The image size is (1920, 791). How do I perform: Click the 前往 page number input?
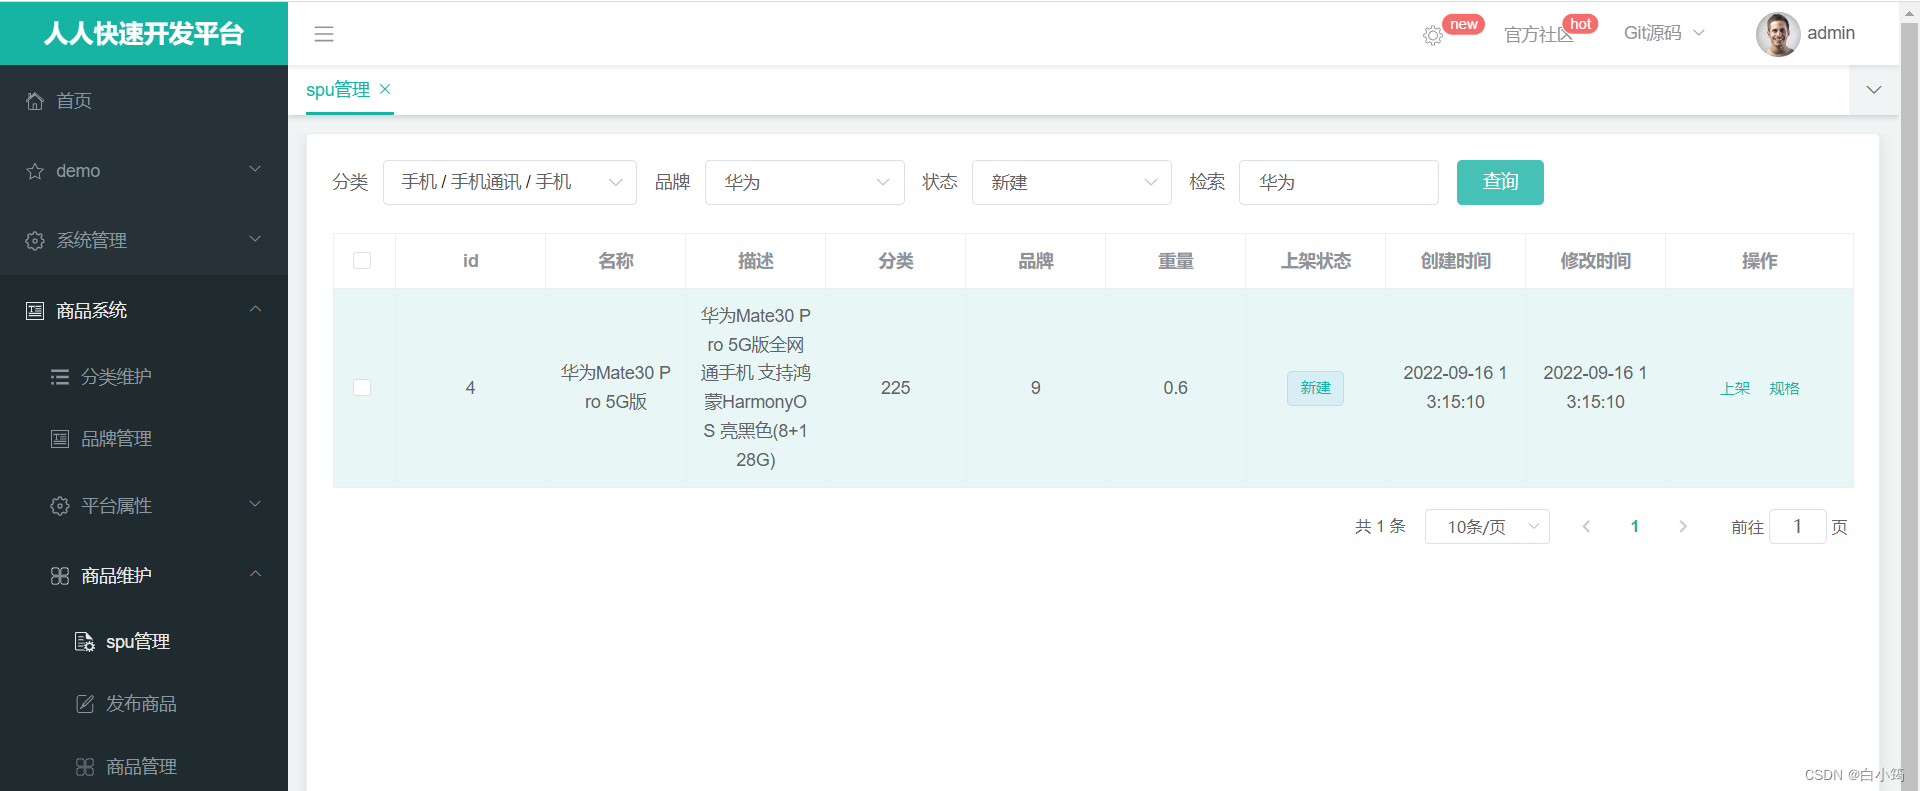[x=1798, y=527]
